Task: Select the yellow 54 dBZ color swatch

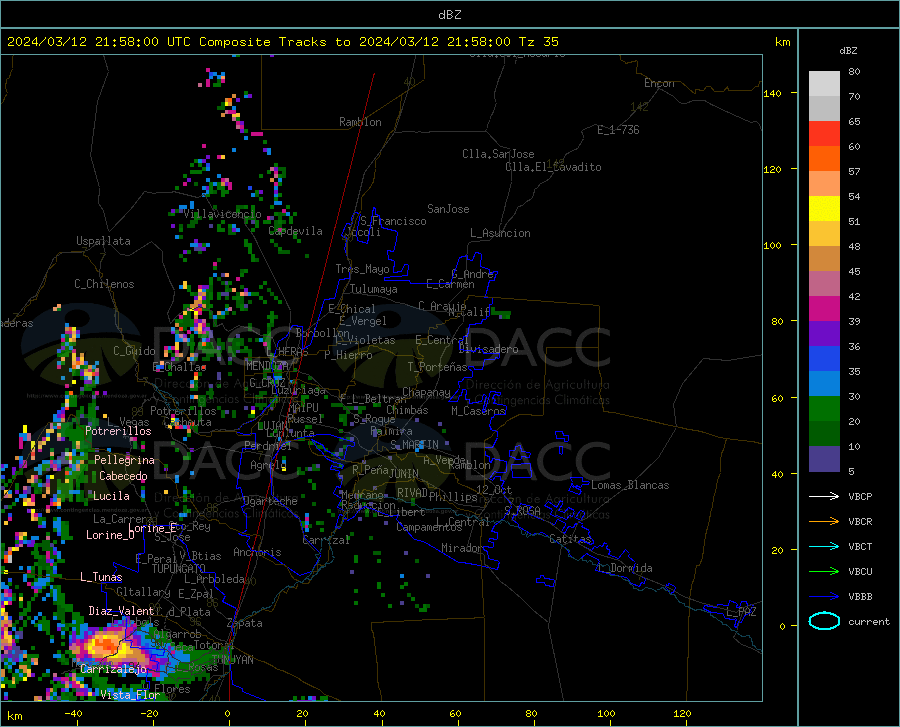Action: pyautogui.click(x=824, y=209)
